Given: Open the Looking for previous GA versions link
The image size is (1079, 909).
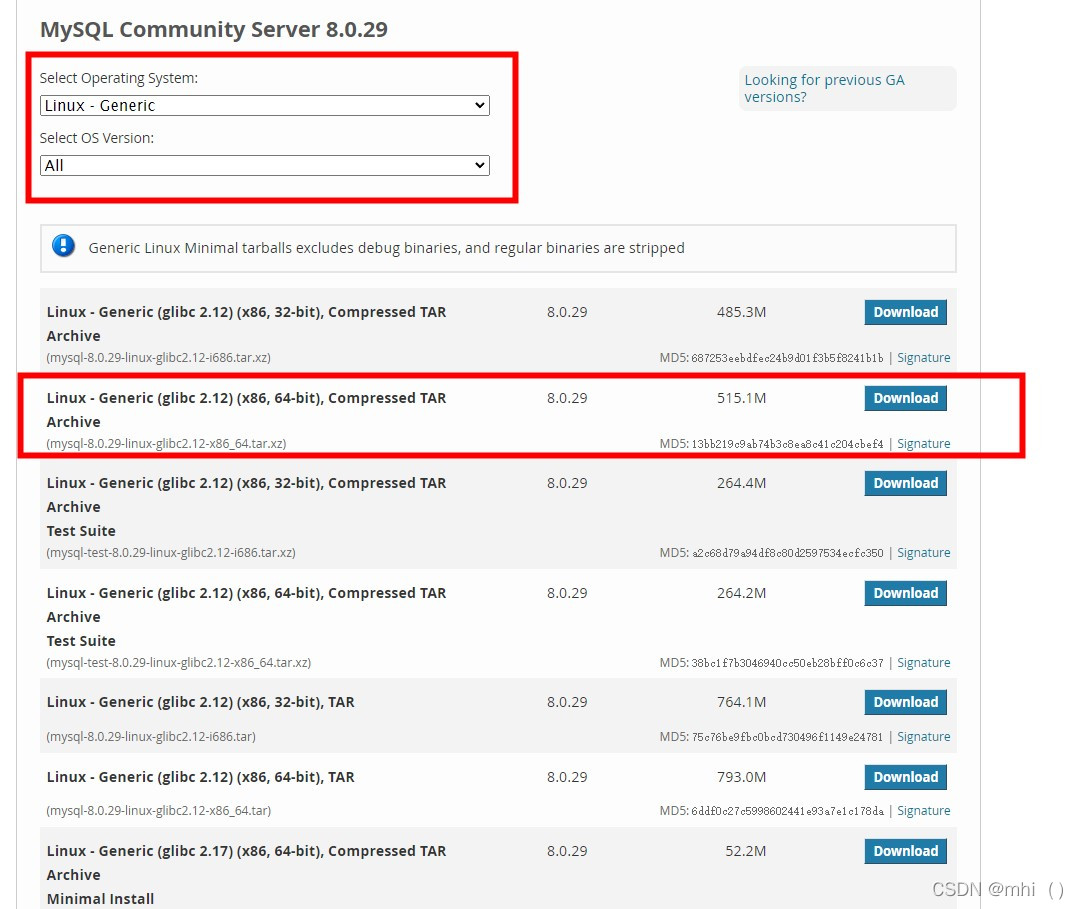Looking at the screenshot, I should point(824,88).
